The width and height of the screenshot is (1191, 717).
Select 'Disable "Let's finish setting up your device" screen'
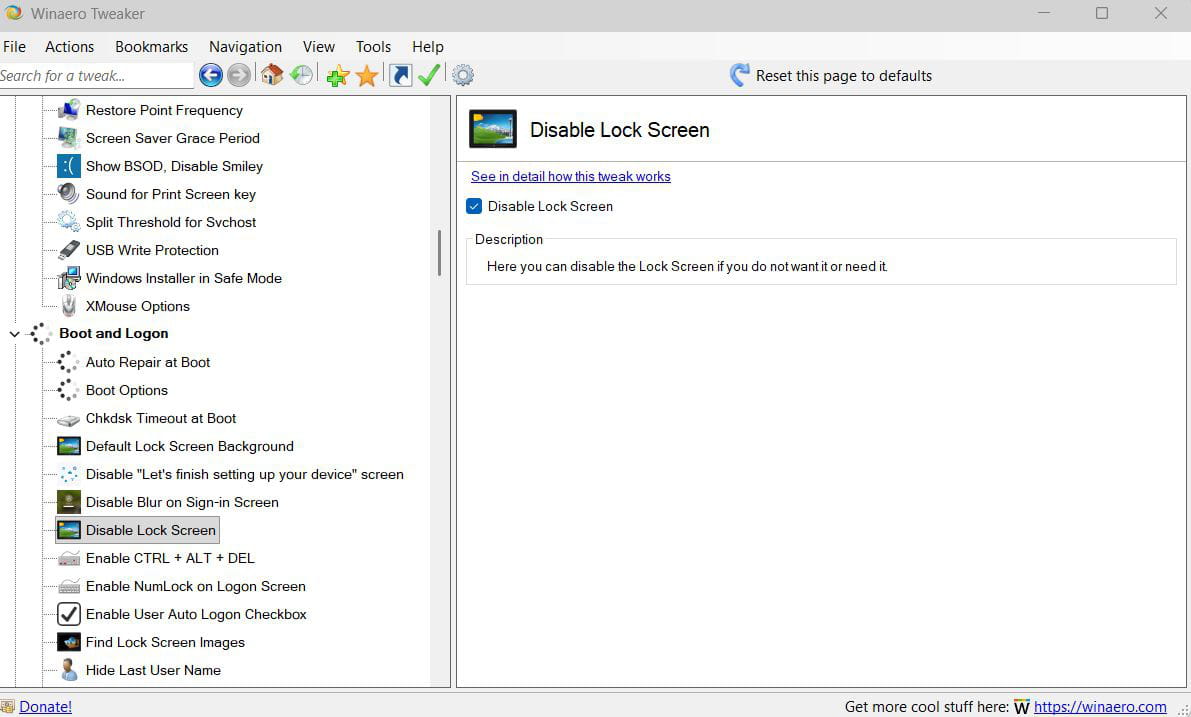pyautogui.click(x=245, y=475)
